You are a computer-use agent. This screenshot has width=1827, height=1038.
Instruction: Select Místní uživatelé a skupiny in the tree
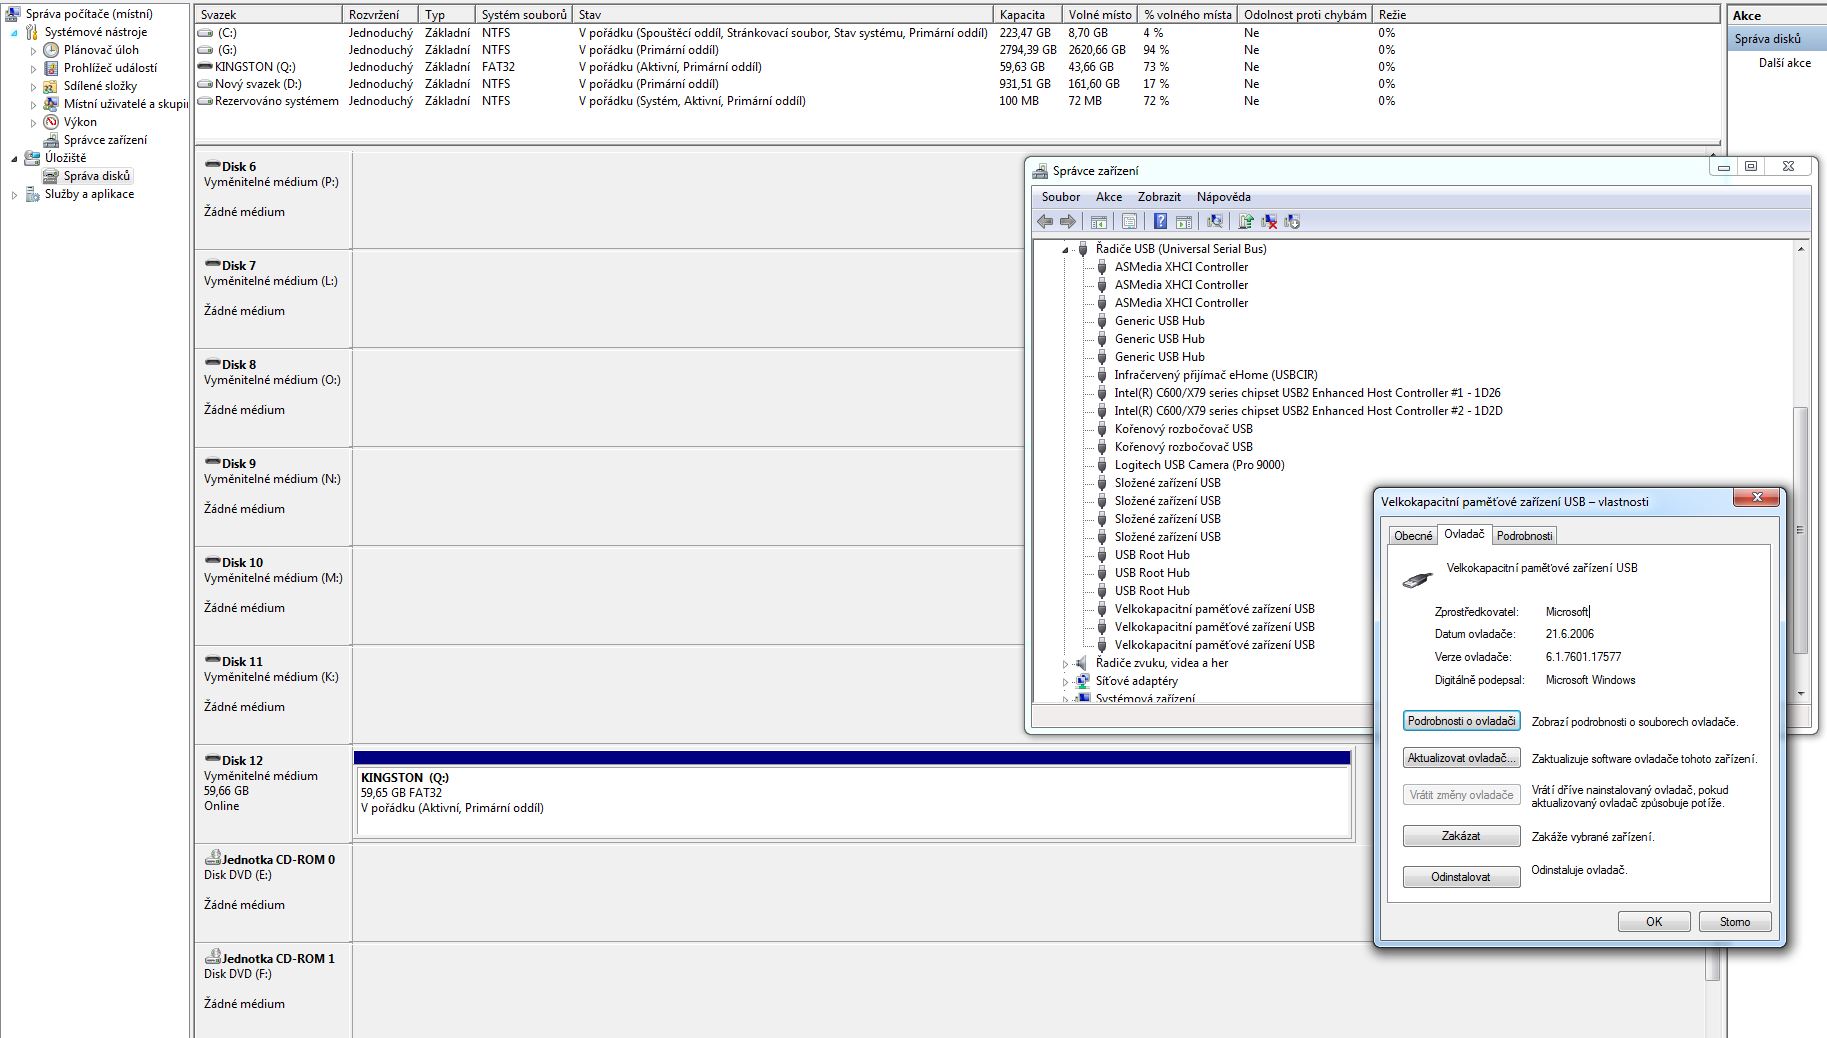(125, 104)
